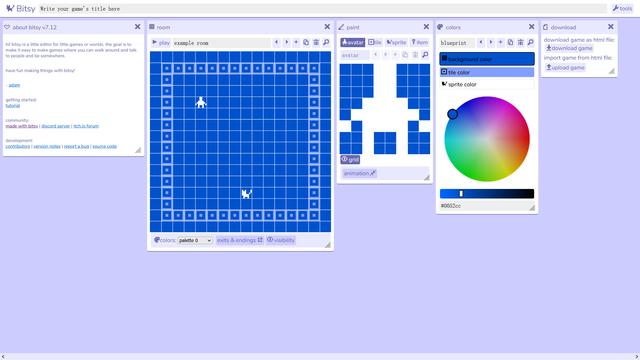Open the tutorial link
The width and height of the screenshot is (640, 360).
pos(13,106)
